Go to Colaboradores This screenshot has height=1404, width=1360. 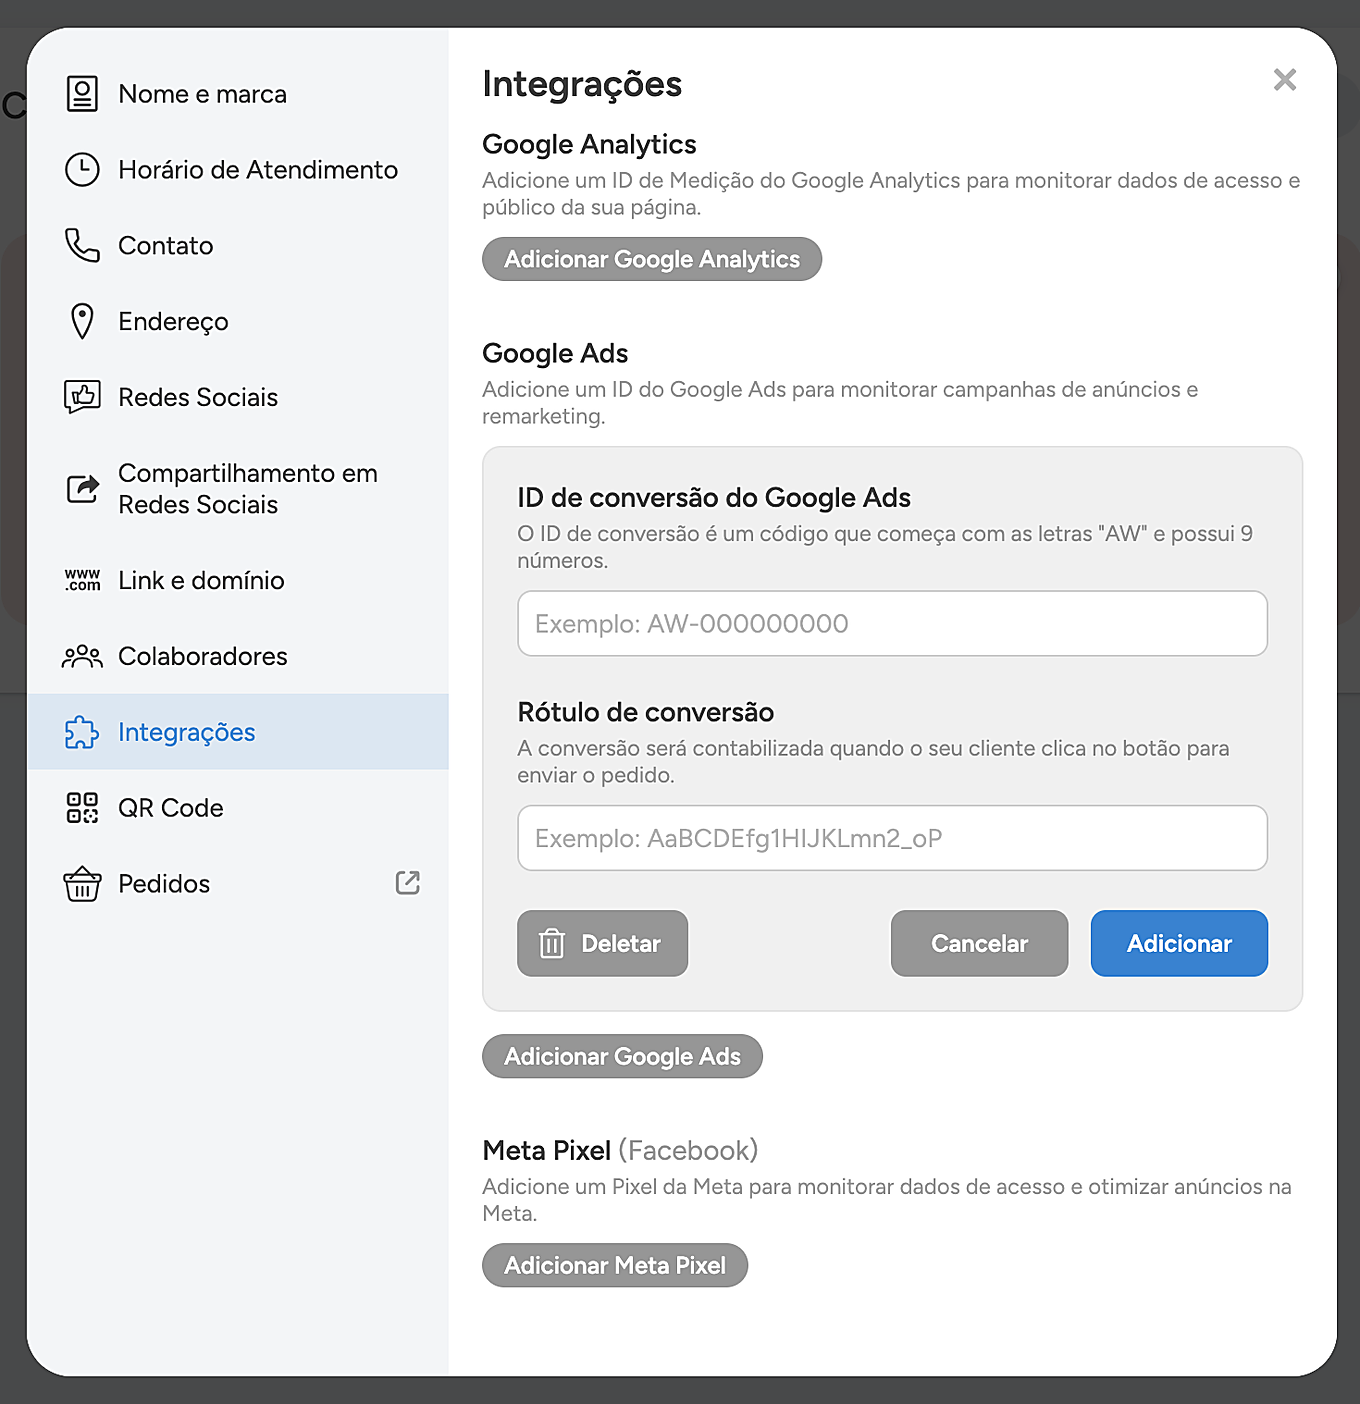238,656
